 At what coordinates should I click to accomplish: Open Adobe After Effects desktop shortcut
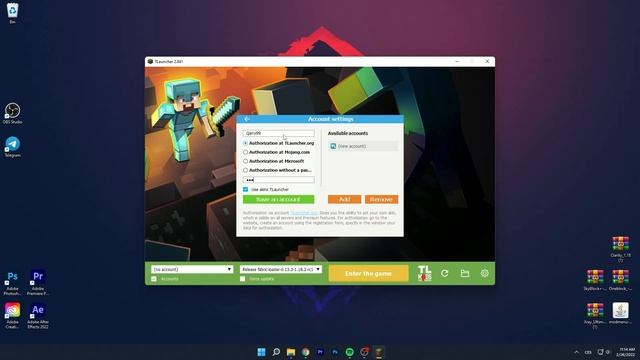coord(38,316)
